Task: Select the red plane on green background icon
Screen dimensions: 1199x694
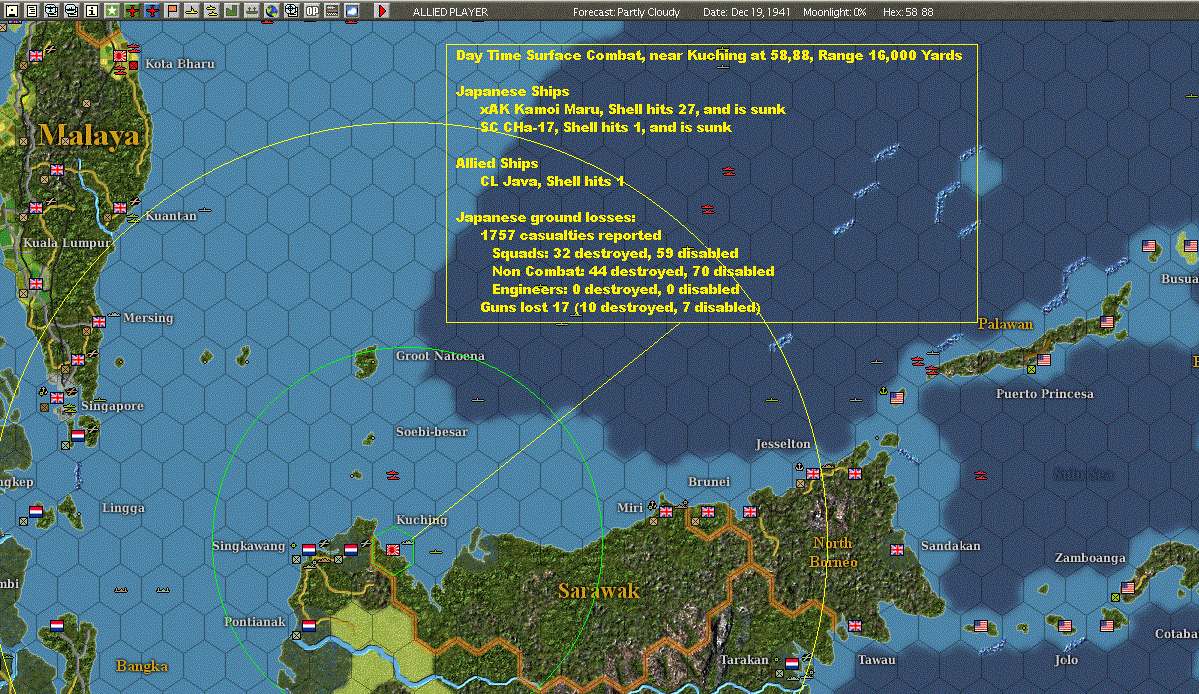Action: coord(132,11)
